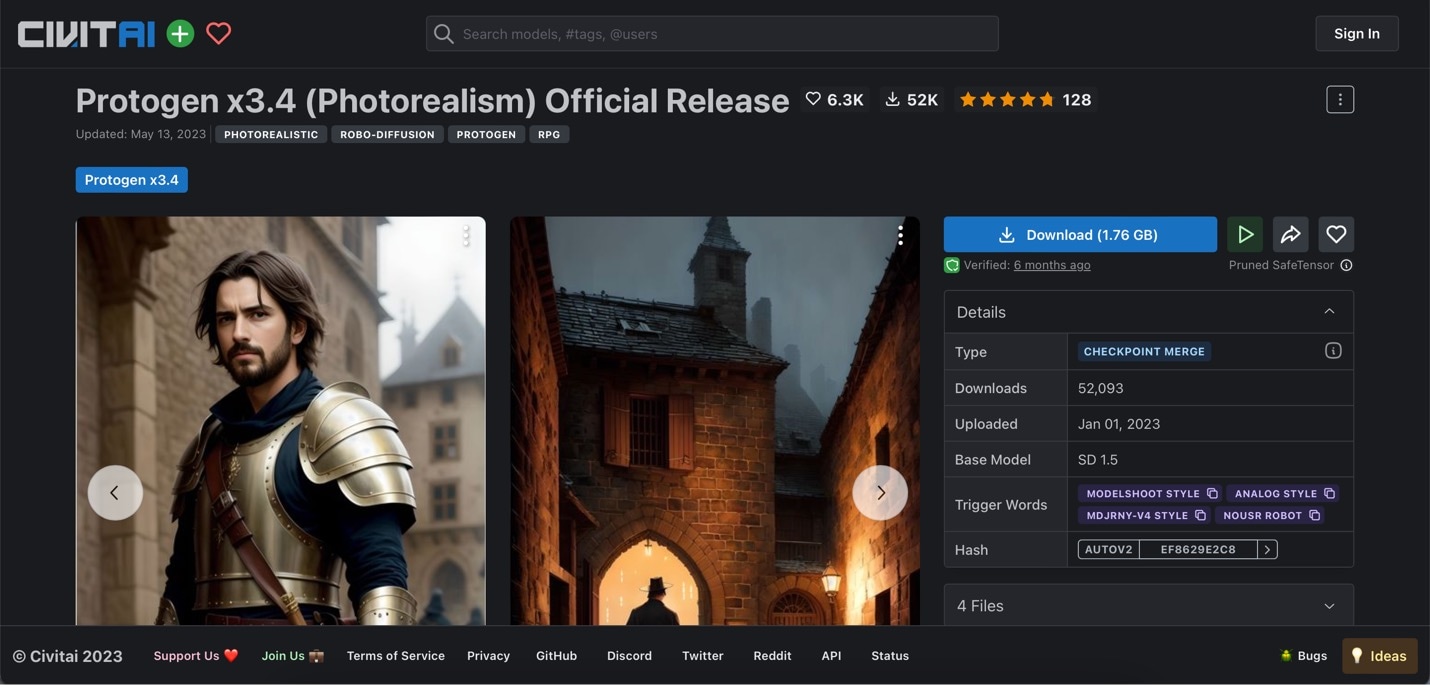Click the 52K downloads badge

pos(911,100)
